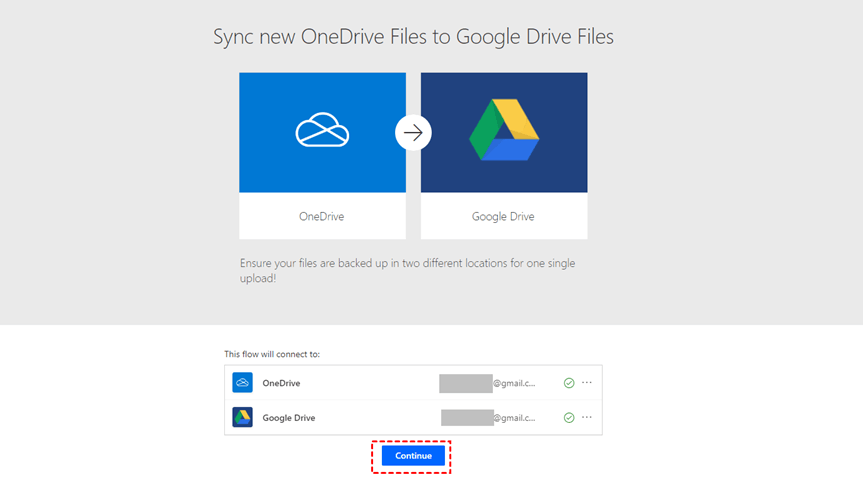Select the OneDrive label under the blue tile

321,216
